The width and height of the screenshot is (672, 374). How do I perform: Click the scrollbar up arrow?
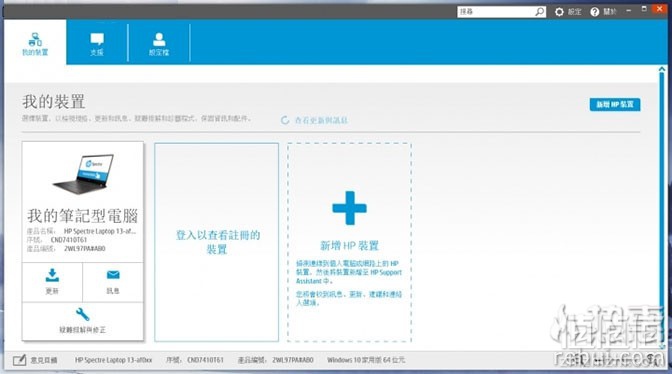pos(662,69)
